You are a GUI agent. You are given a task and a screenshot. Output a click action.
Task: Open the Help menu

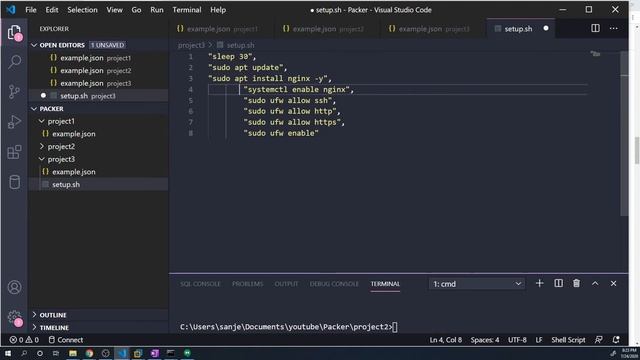tap(218, 10)
